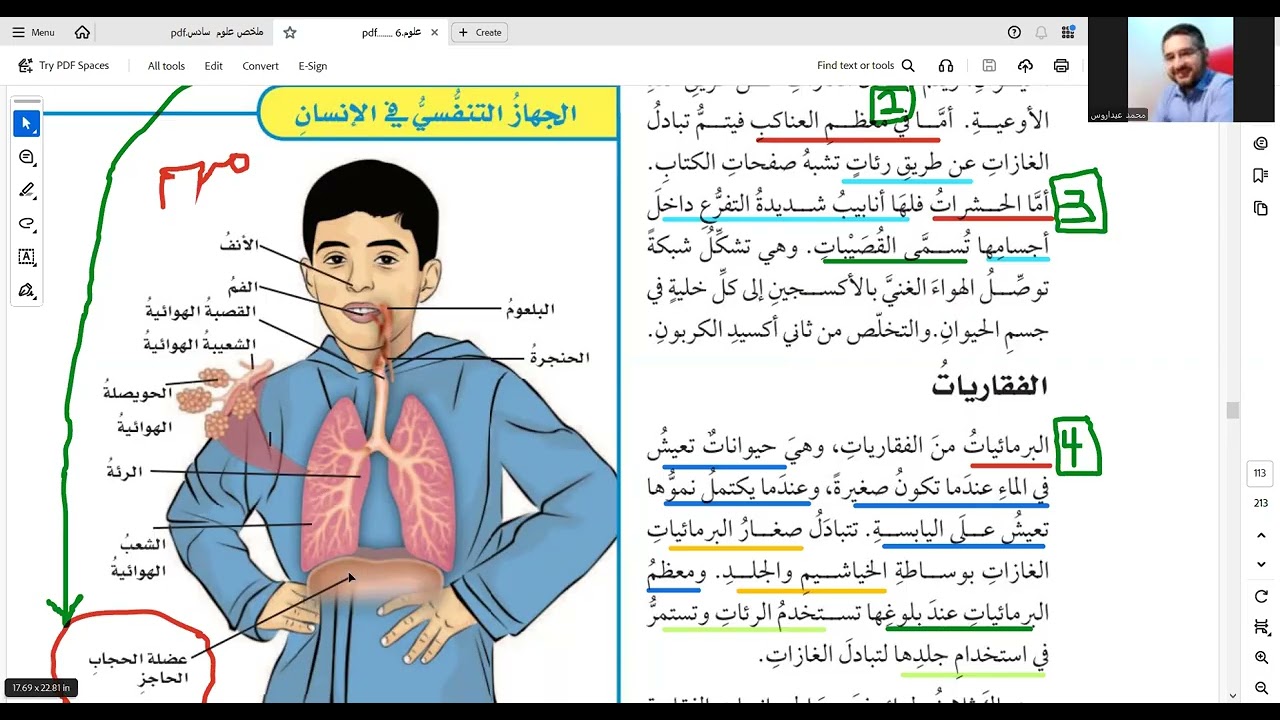Click the upload to cloud icon
This screenshot has height=720, width=1280.
click(x=1025, y=66)
